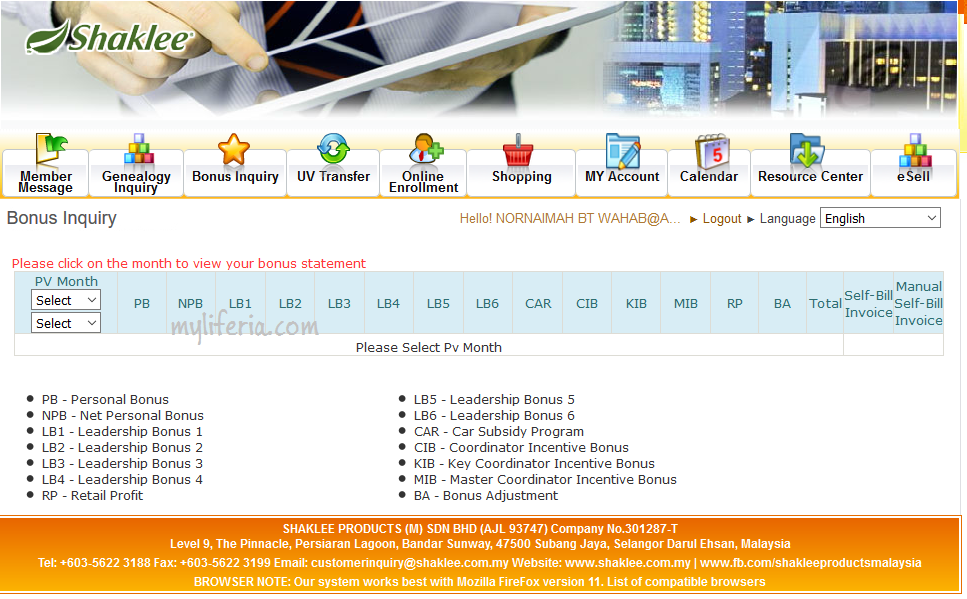Open Resource Center menu label
Image resolution: width=967 pixels, height=599 pixels.
[810, 176]
